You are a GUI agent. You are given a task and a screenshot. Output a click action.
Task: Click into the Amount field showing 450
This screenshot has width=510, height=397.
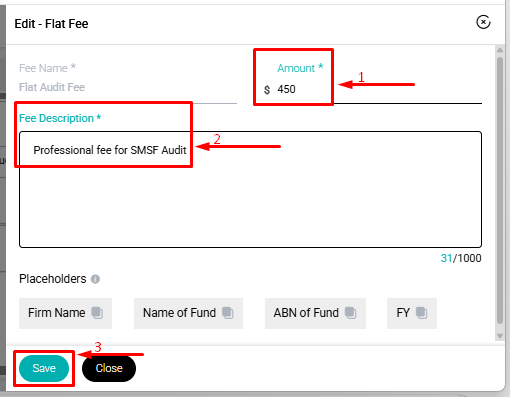tap(379, 89)
